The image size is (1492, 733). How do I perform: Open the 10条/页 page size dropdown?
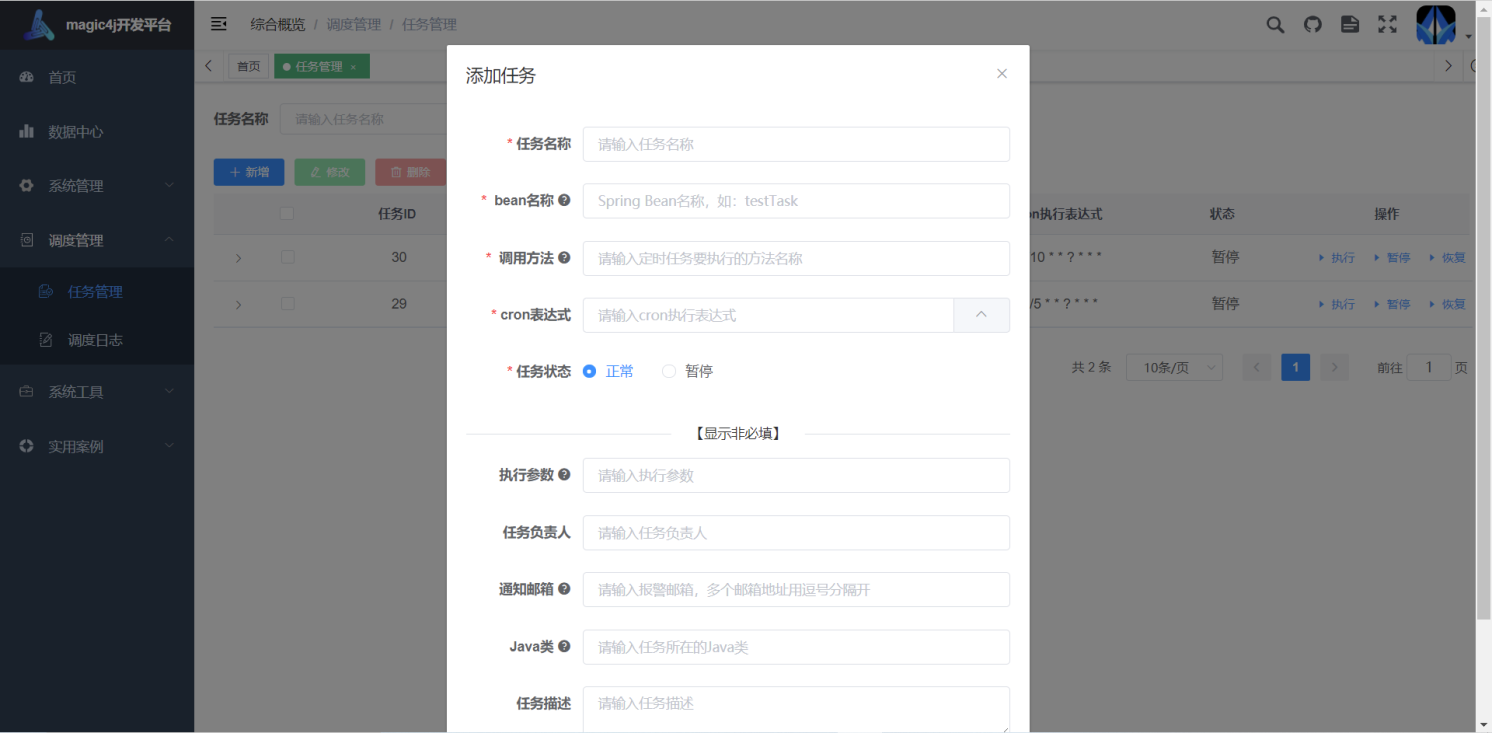pyautogui.click(x=1174, y=367)
